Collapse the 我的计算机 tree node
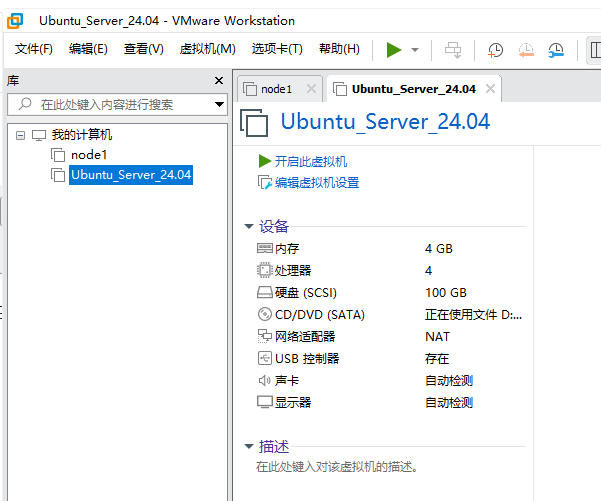The image size is (601, 501). 20,135
